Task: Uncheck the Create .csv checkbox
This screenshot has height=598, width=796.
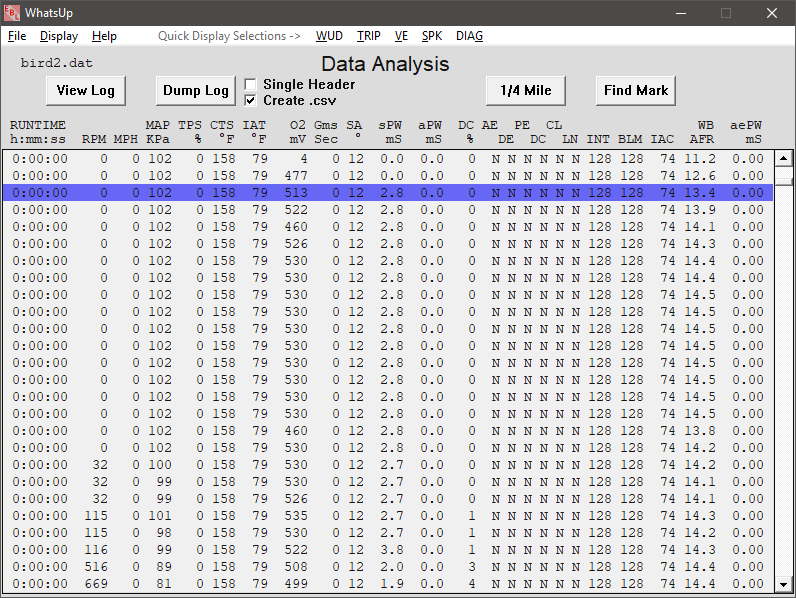Action: (x=251, y=100)
